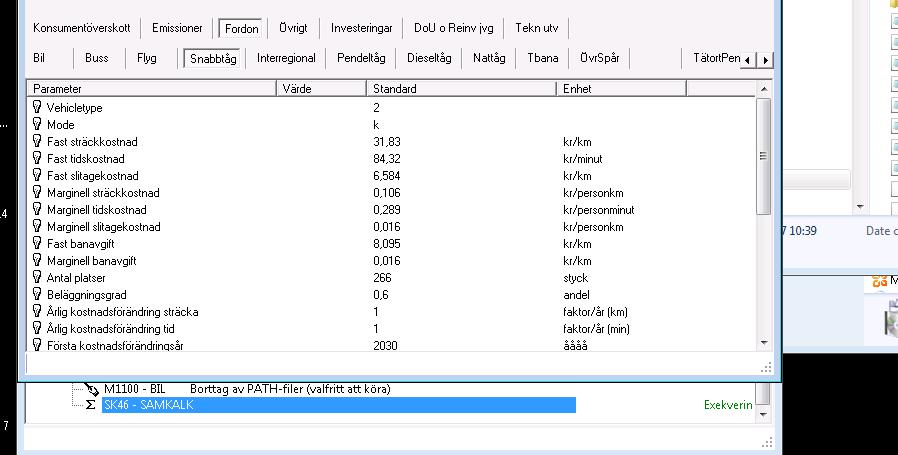Click the Standard column header

(461, 89)
